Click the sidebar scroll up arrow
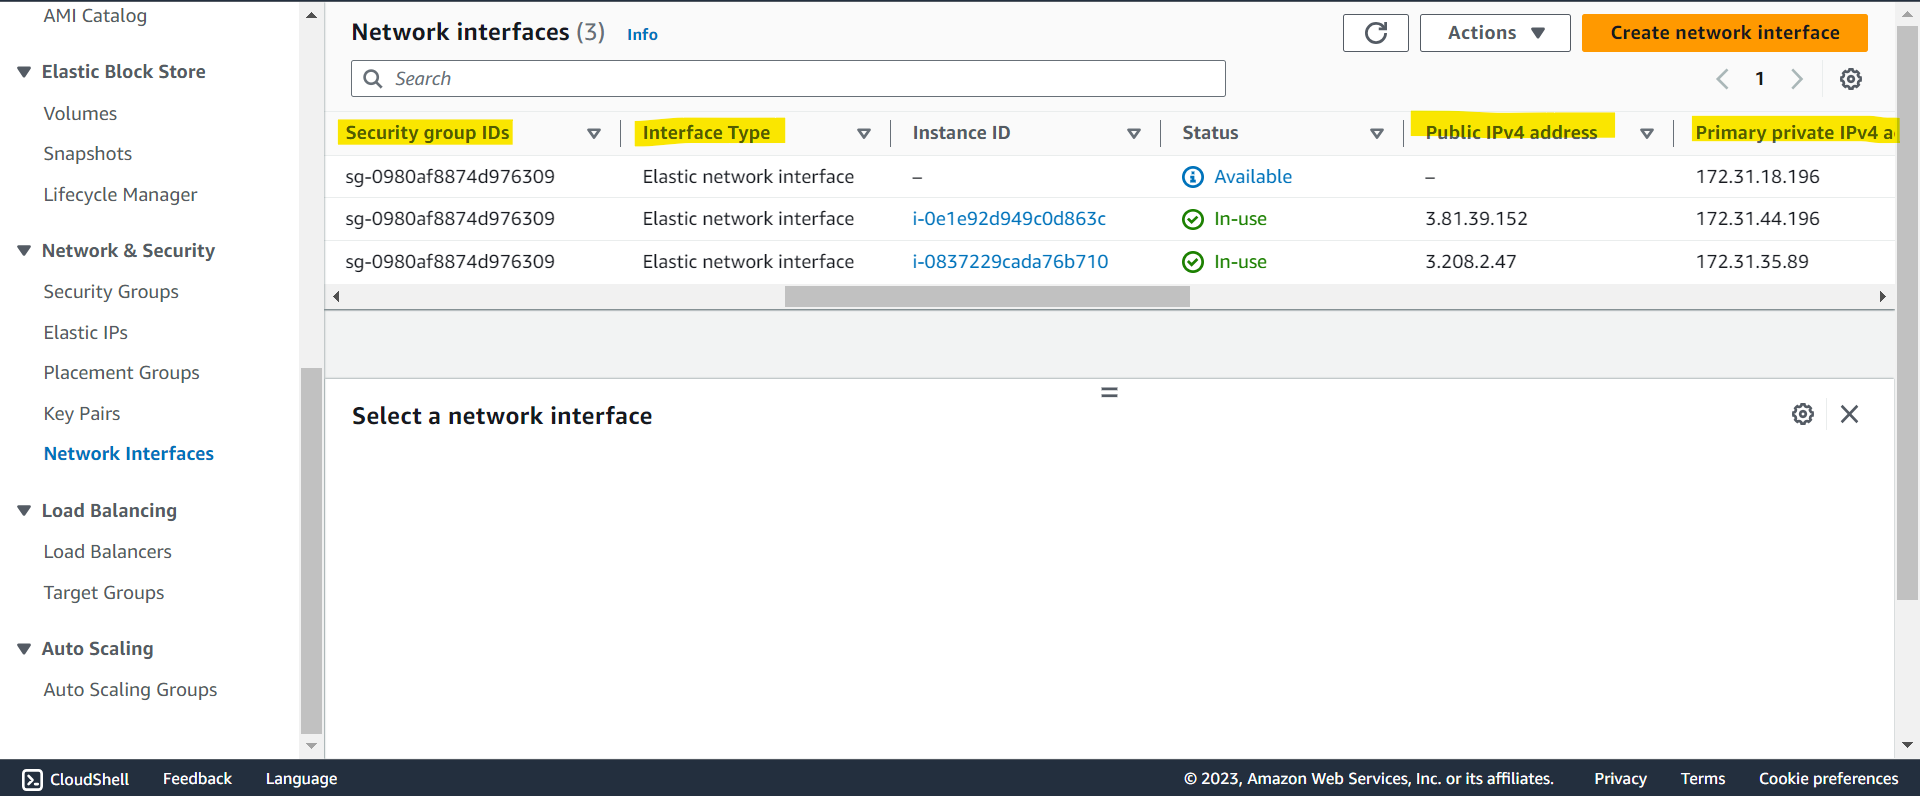Viewport: 1920px width, 796px height. [x=311, y=15]
